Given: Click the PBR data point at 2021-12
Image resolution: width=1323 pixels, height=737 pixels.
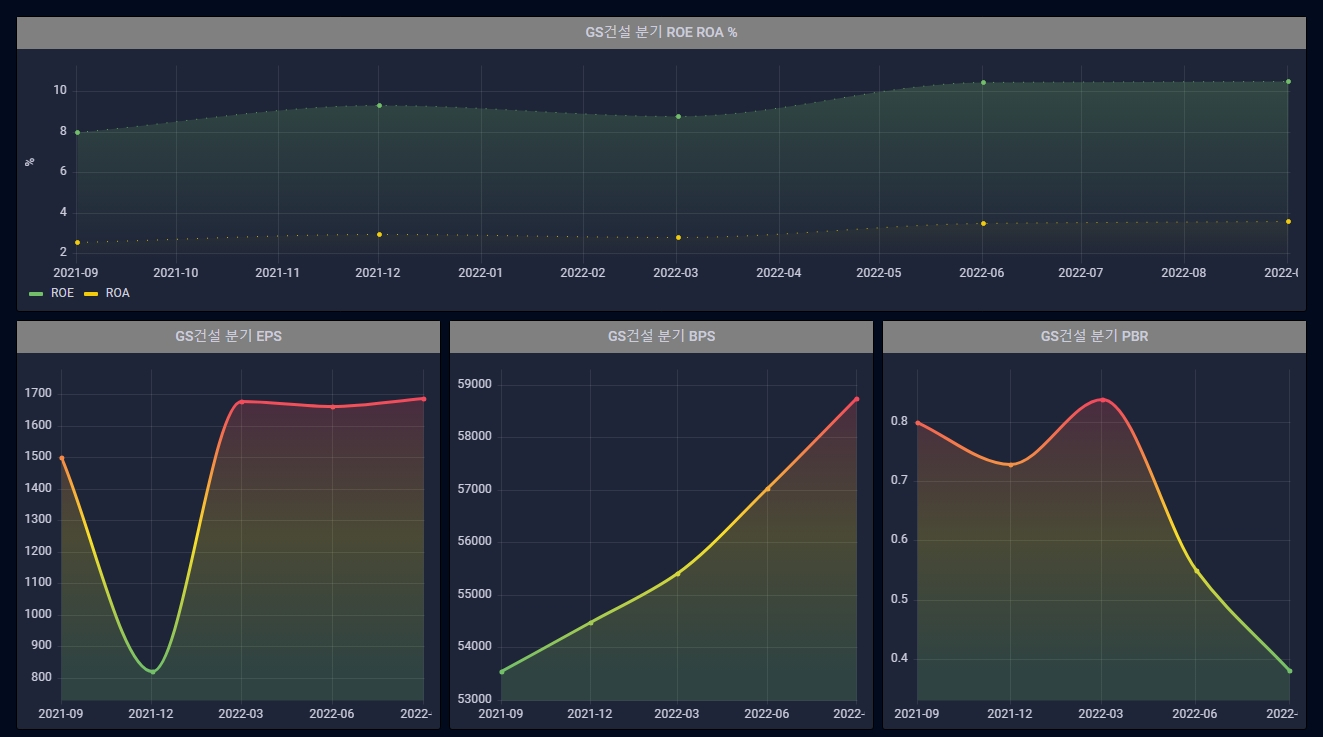Looking at the screenshot, I should coord(1010,465).
